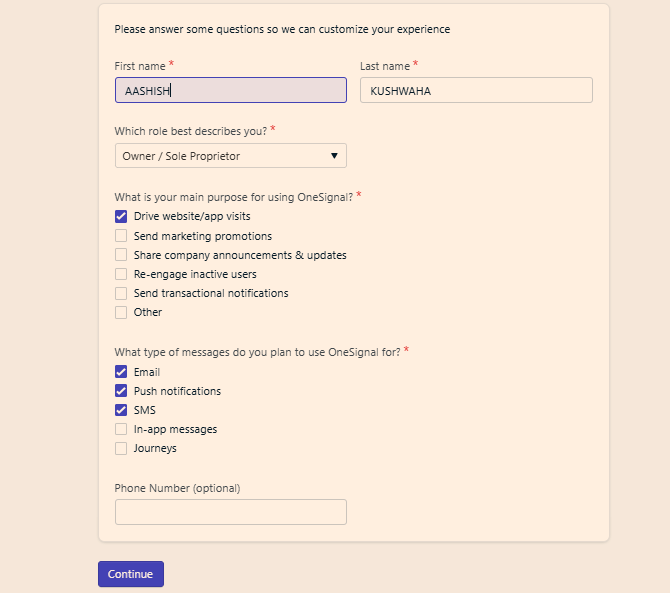The image size is (670, 593).
Task: Click the Continue button
Action: [131, 574]
